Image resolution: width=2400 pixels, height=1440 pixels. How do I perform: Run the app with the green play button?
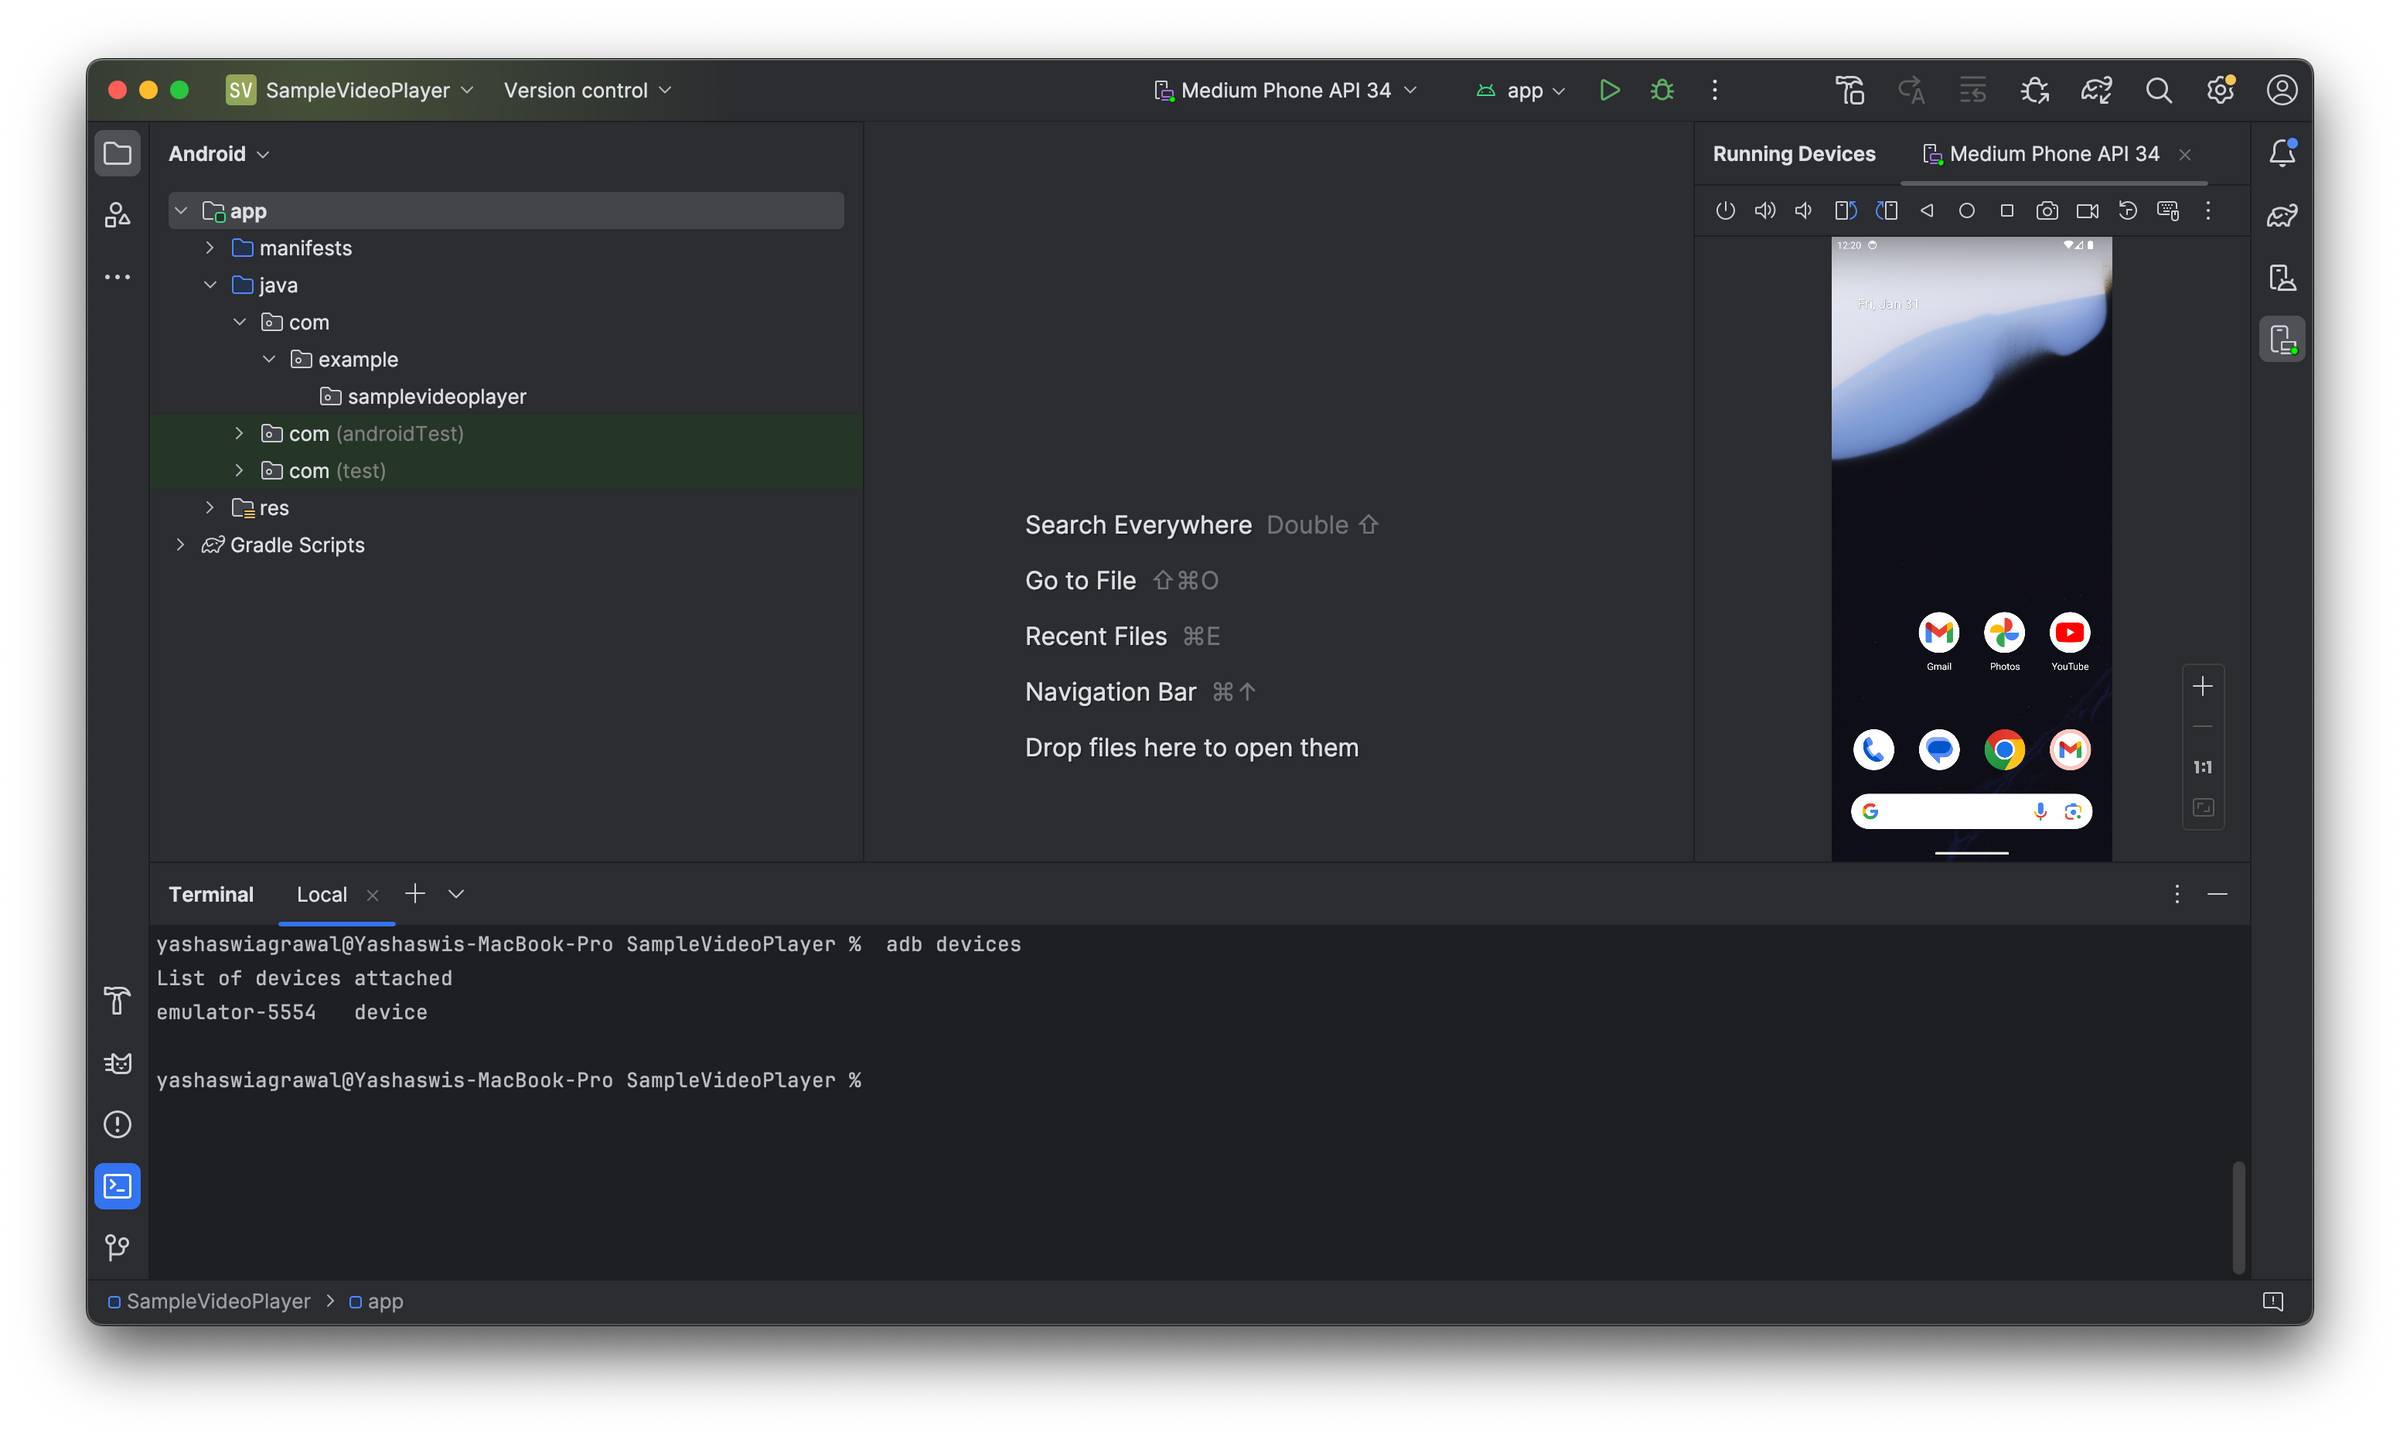(1610, 89)
